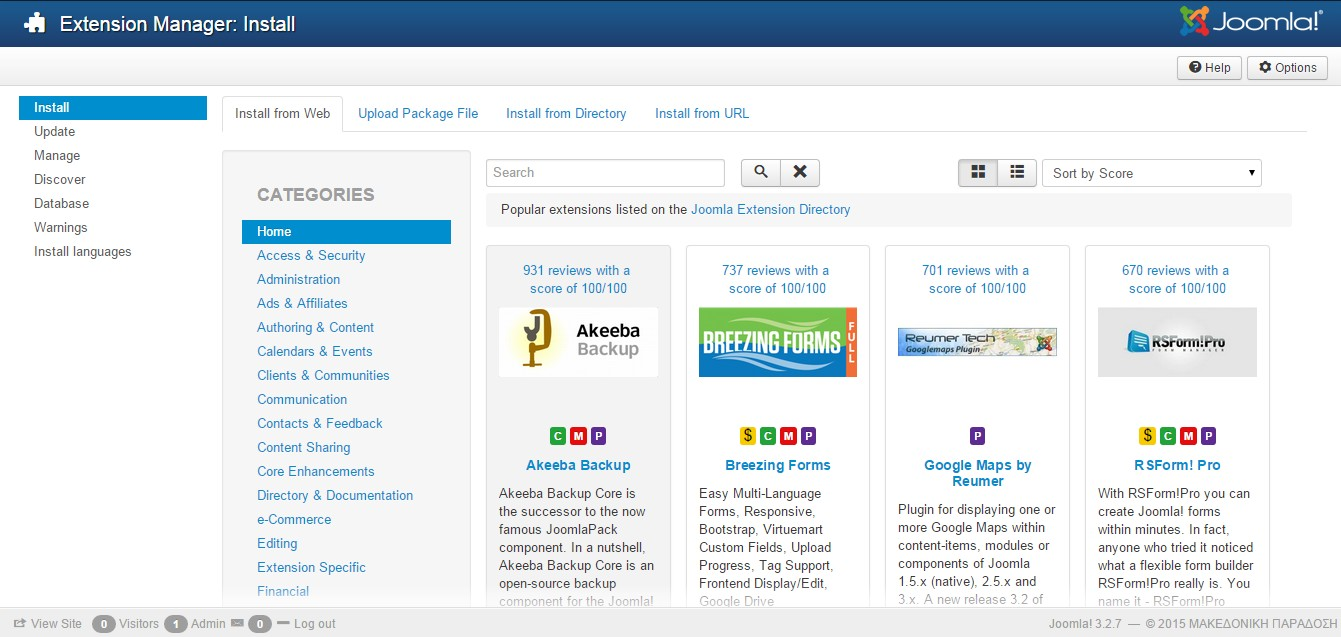The width and height of the screenshot is (1341, 637).
Task: Open the Editing category
Action: (x=277, y=543)
